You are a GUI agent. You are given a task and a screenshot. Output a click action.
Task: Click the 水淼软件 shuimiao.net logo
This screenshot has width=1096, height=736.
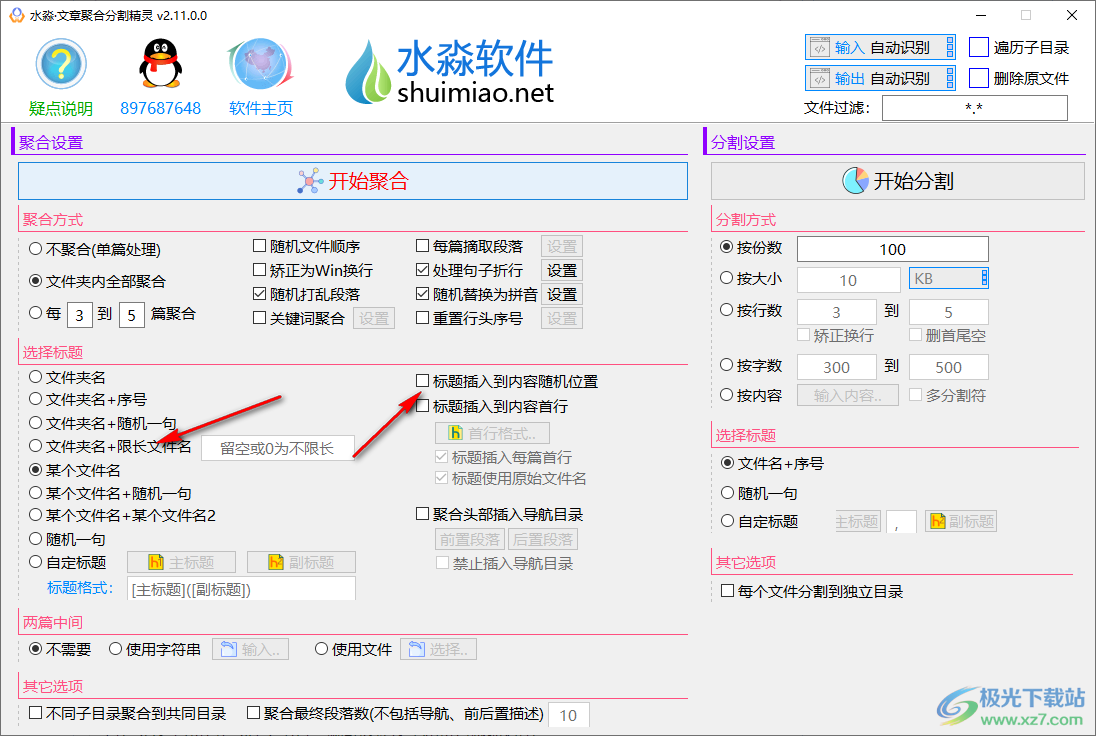(x=451, y=71)
